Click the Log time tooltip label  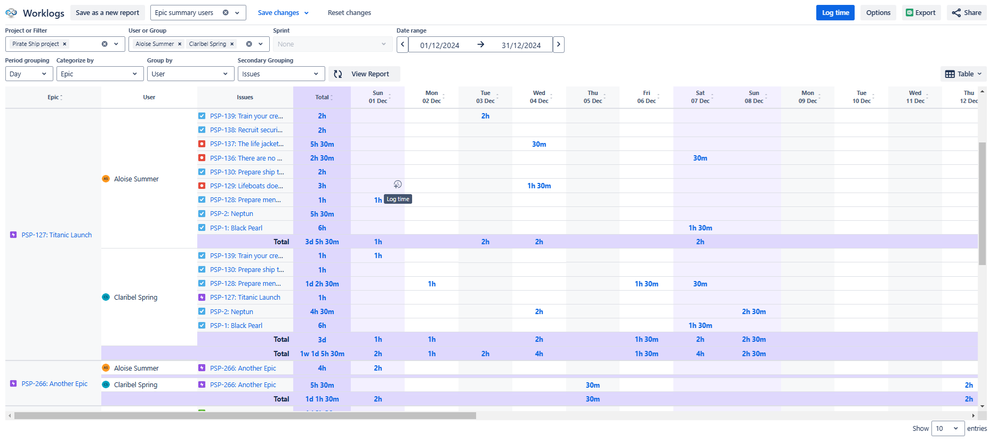click(x=398, y=199)
